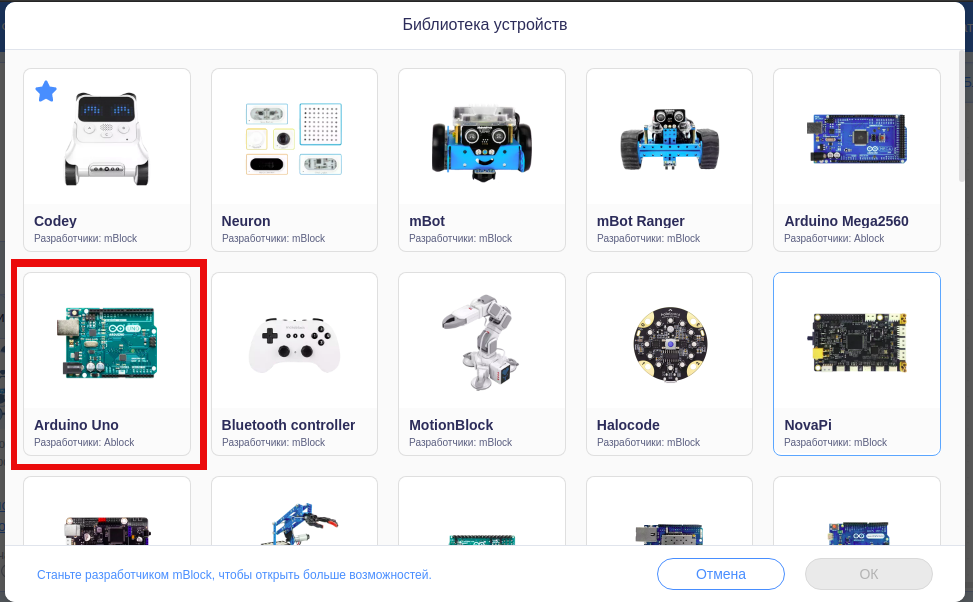Open the become mBlock developer link

[x=234, y=575]
